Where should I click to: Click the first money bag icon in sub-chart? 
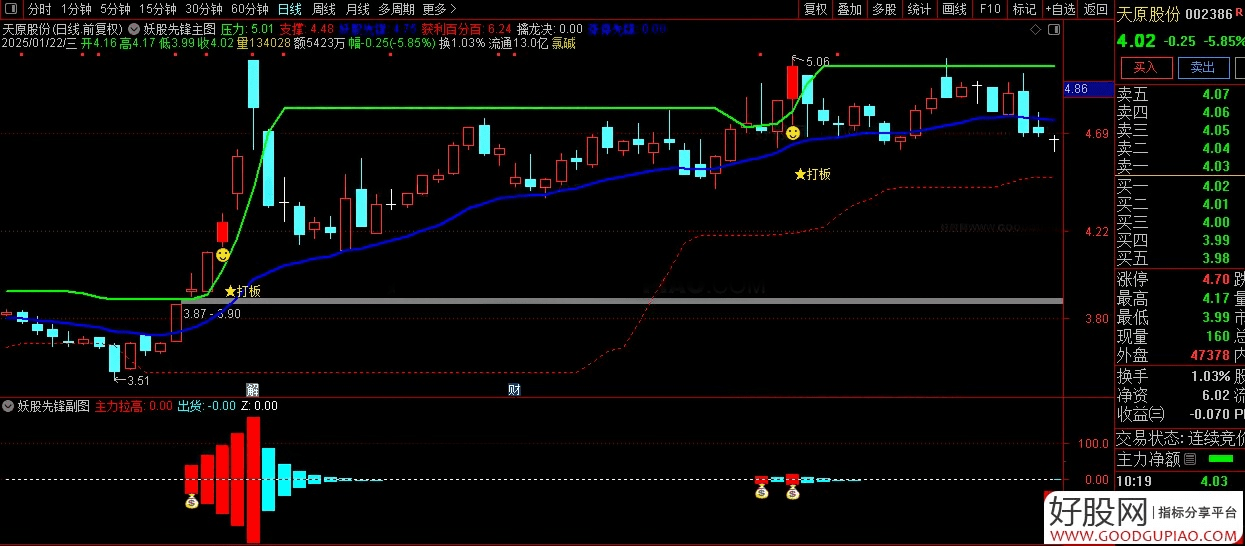191,502
